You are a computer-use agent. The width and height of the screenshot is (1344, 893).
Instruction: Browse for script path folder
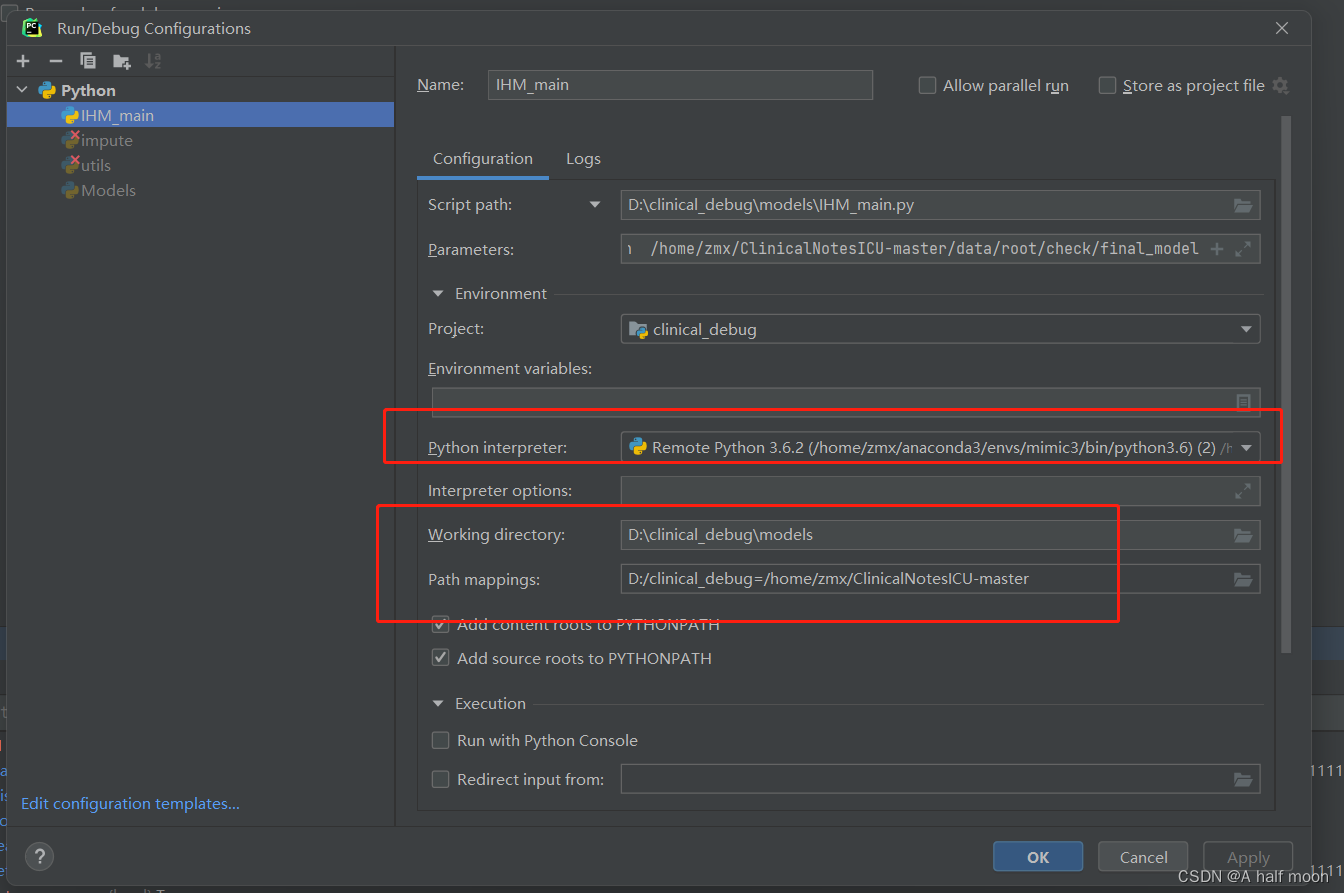1243,205
